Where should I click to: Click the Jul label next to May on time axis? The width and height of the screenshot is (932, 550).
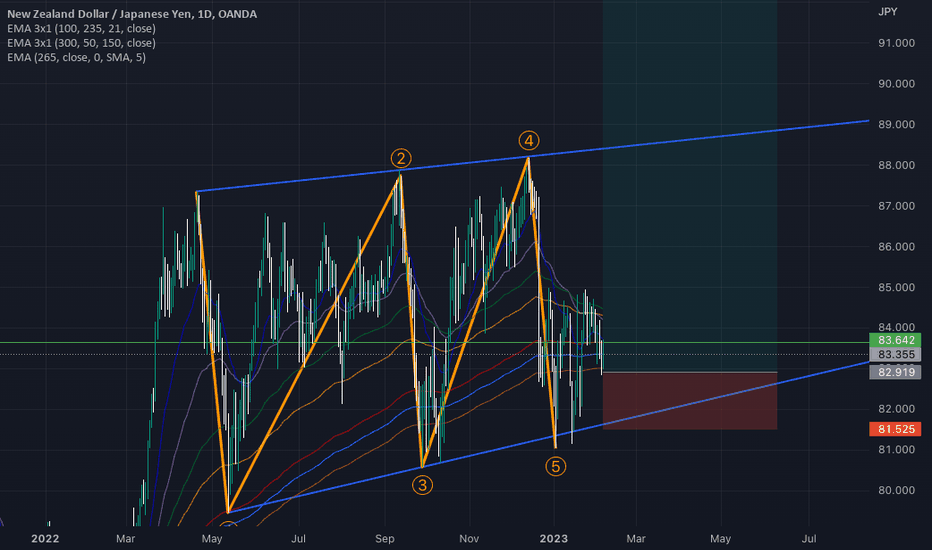point(298,539)
